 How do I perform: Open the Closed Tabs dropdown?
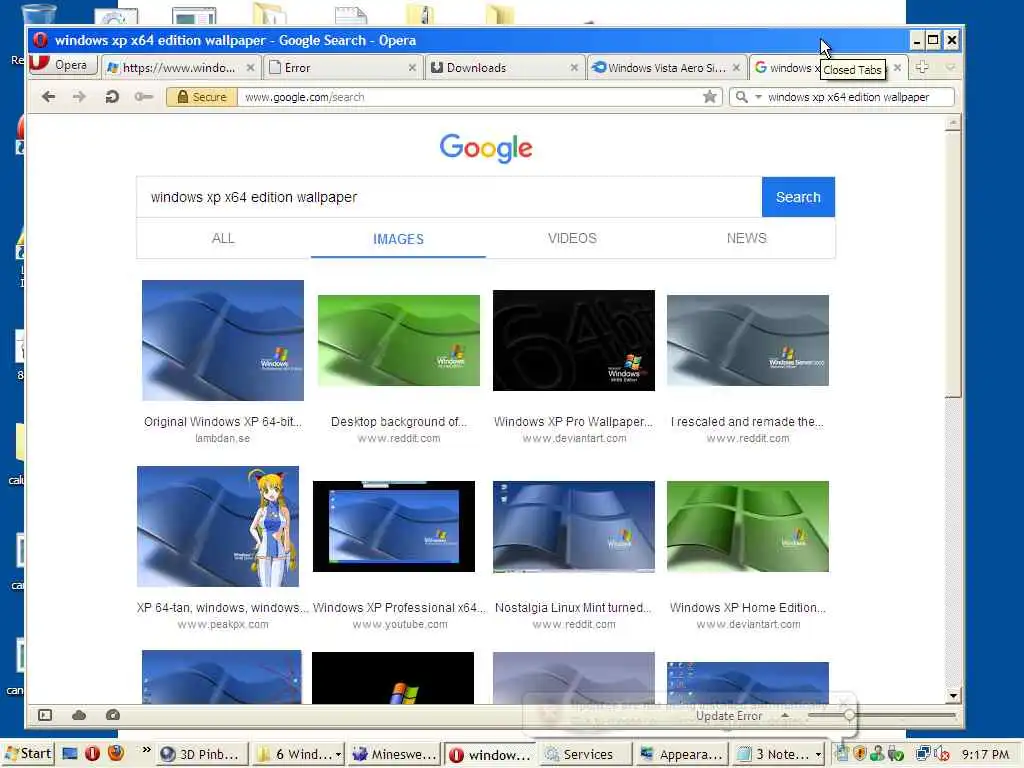point(950,67)
